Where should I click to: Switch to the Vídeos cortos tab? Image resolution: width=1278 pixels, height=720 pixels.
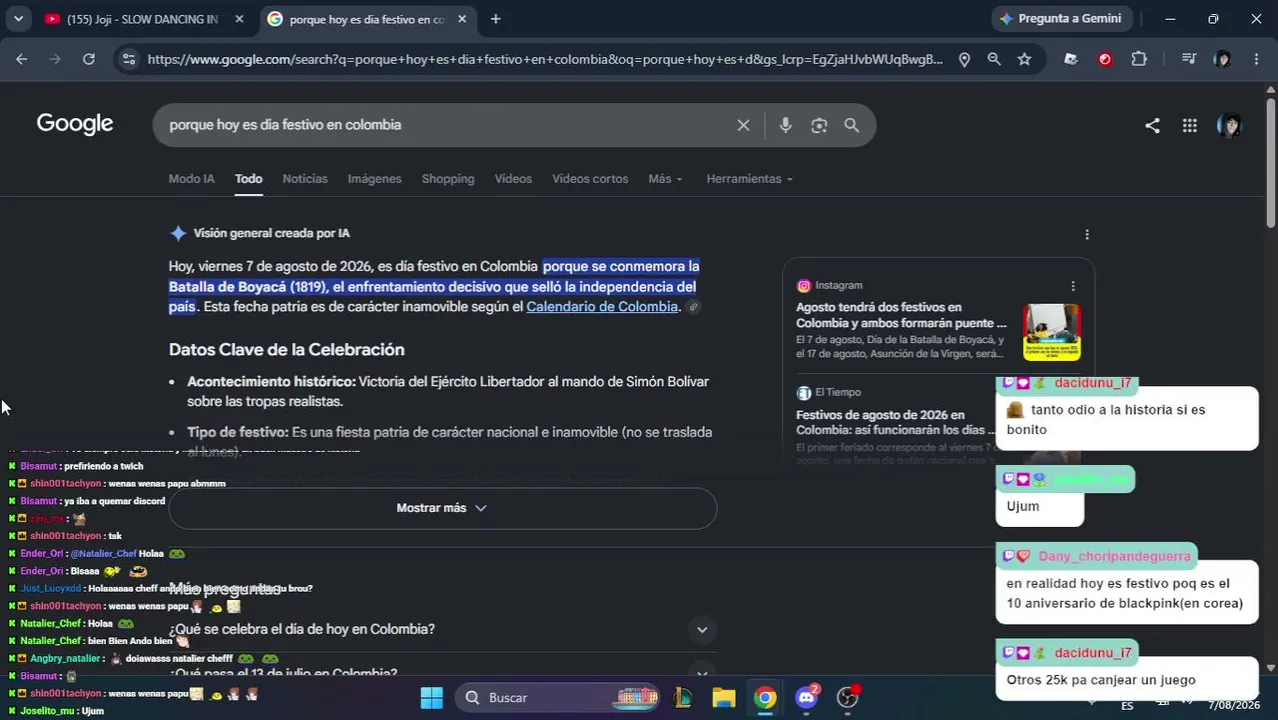tap(590, 178)
